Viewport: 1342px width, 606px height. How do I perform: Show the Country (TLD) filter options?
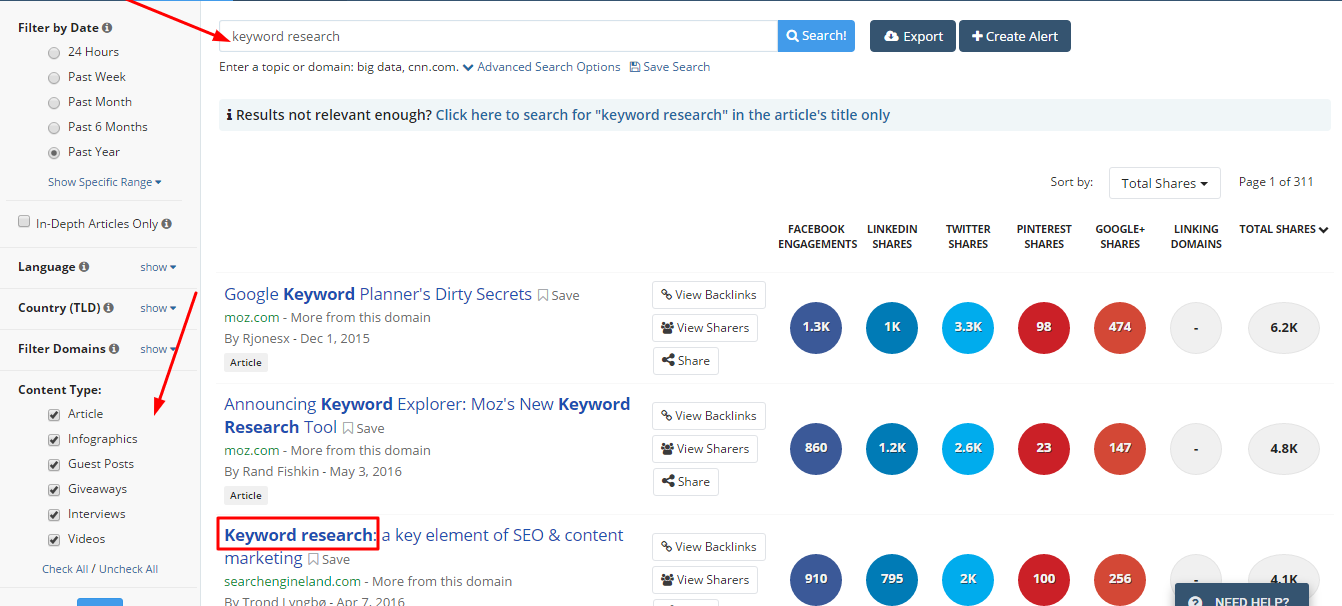click(x=158, y=308)
